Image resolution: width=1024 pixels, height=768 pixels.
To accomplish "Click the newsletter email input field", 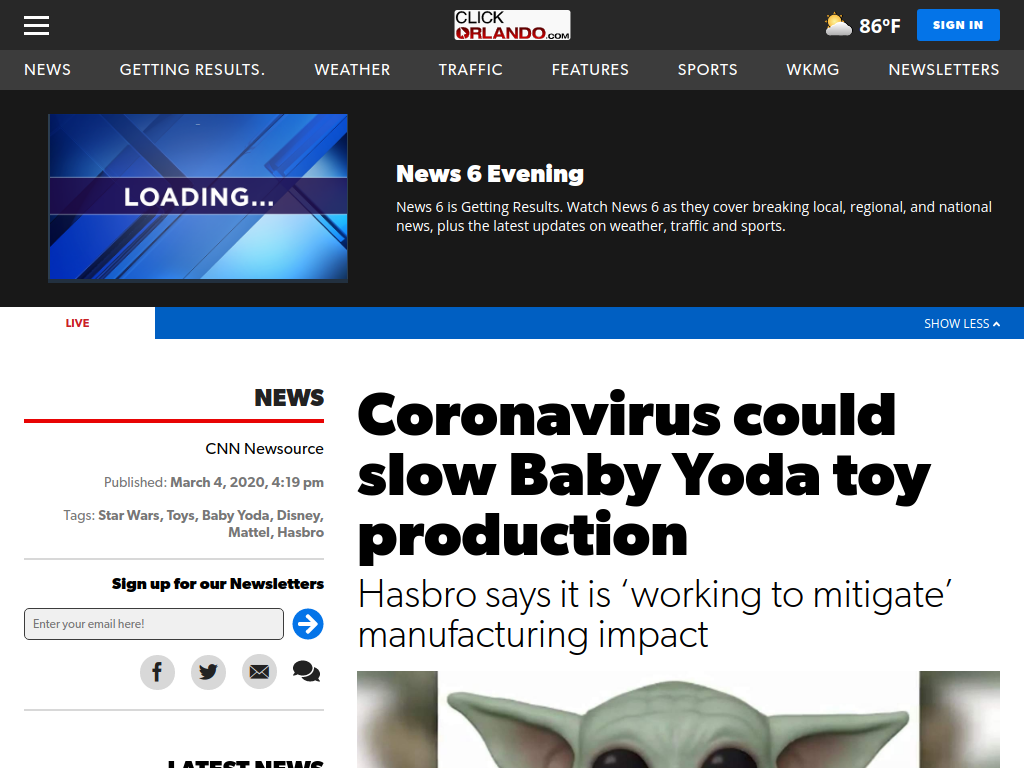I will [x=154, y=624].
